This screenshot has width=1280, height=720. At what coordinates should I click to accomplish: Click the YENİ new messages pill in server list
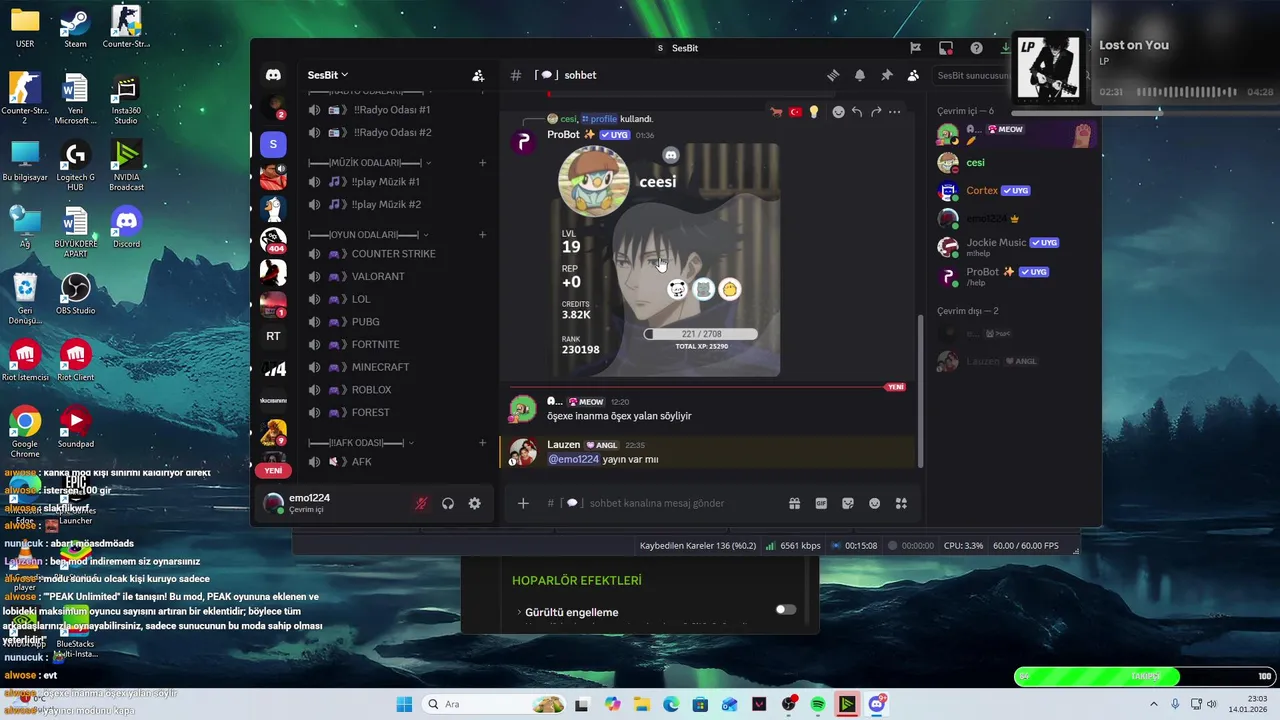[x=273, y=470]
